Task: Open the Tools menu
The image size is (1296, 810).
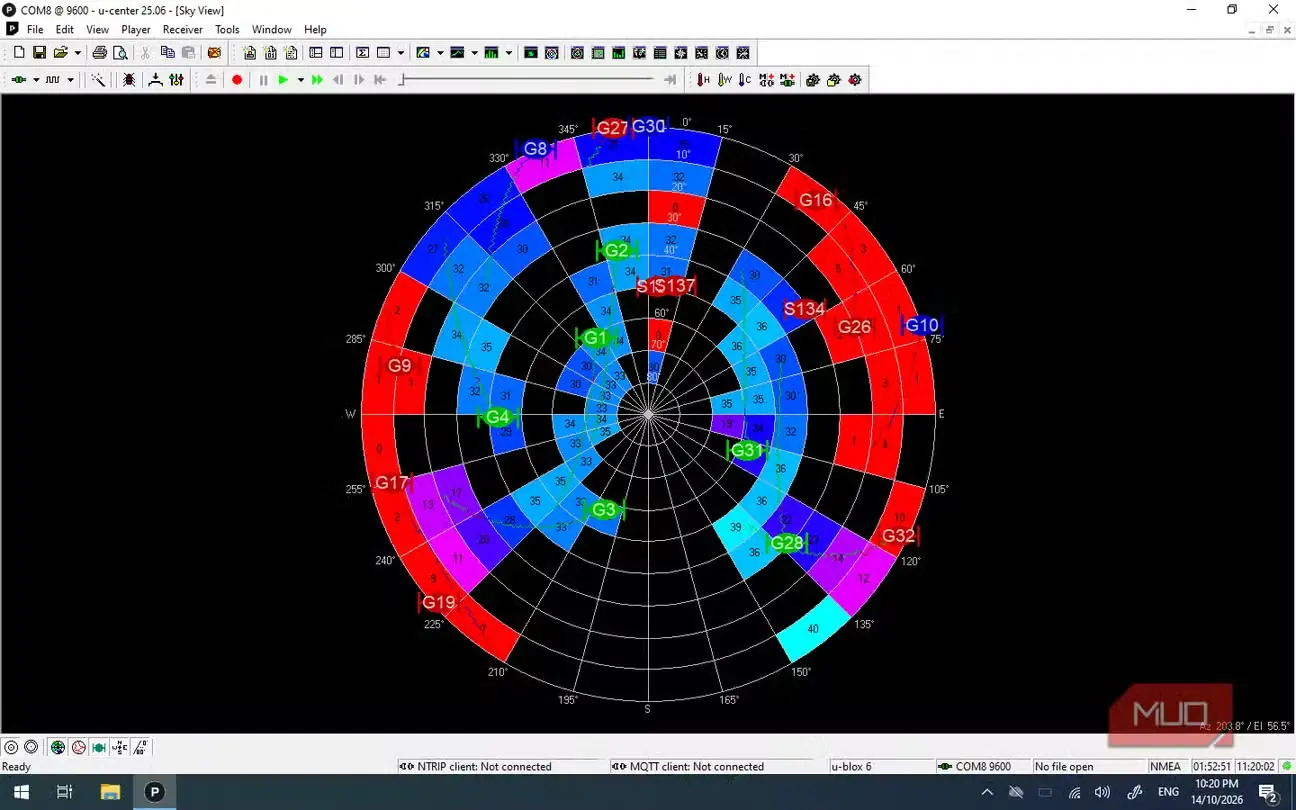Action: 227,30
